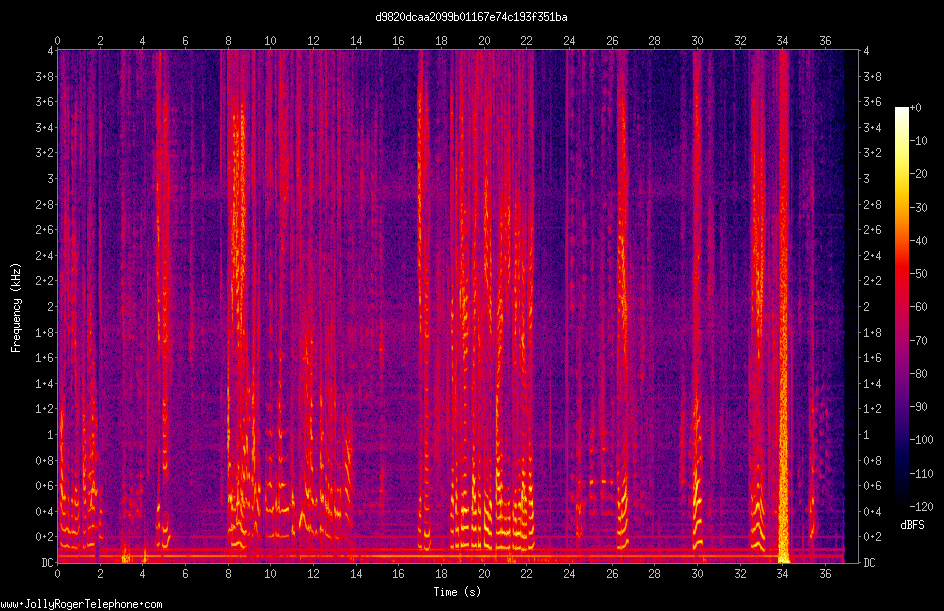Click the title d9820dcaa2099b01167e74c193f351ba
Image resolution: width=944 pixels, height=611 pixels.
(471, 17)
